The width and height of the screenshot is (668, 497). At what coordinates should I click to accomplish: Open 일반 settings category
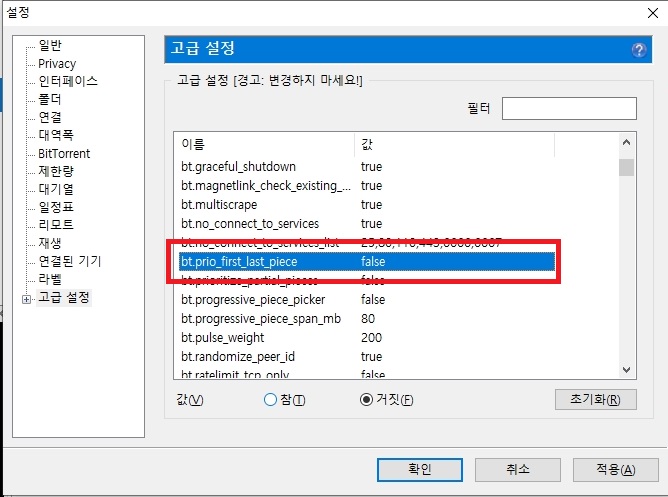click(x=50, y=45)
